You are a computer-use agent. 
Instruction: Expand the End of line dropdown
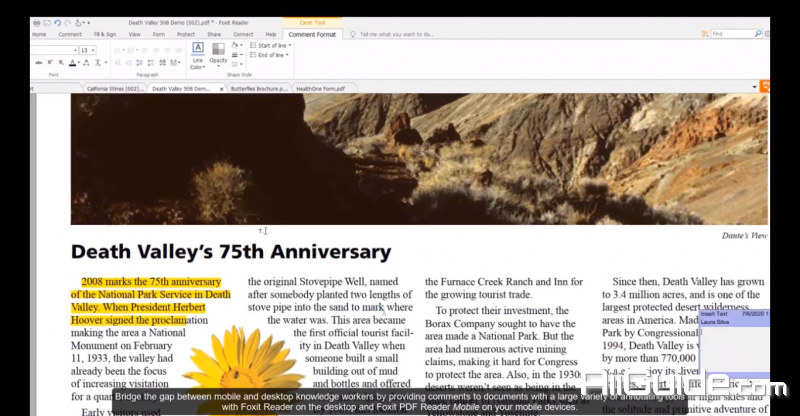(x=269, y=55)
